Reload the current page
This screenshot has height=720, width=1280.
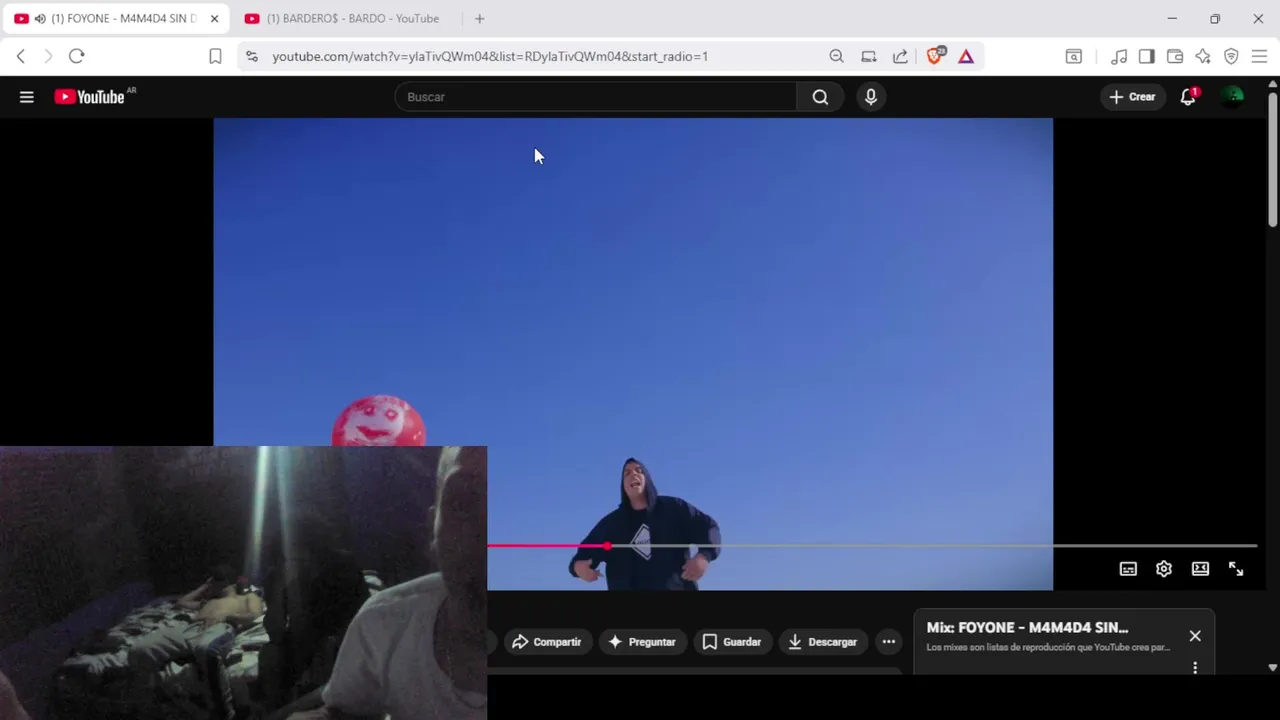[77, 56]
